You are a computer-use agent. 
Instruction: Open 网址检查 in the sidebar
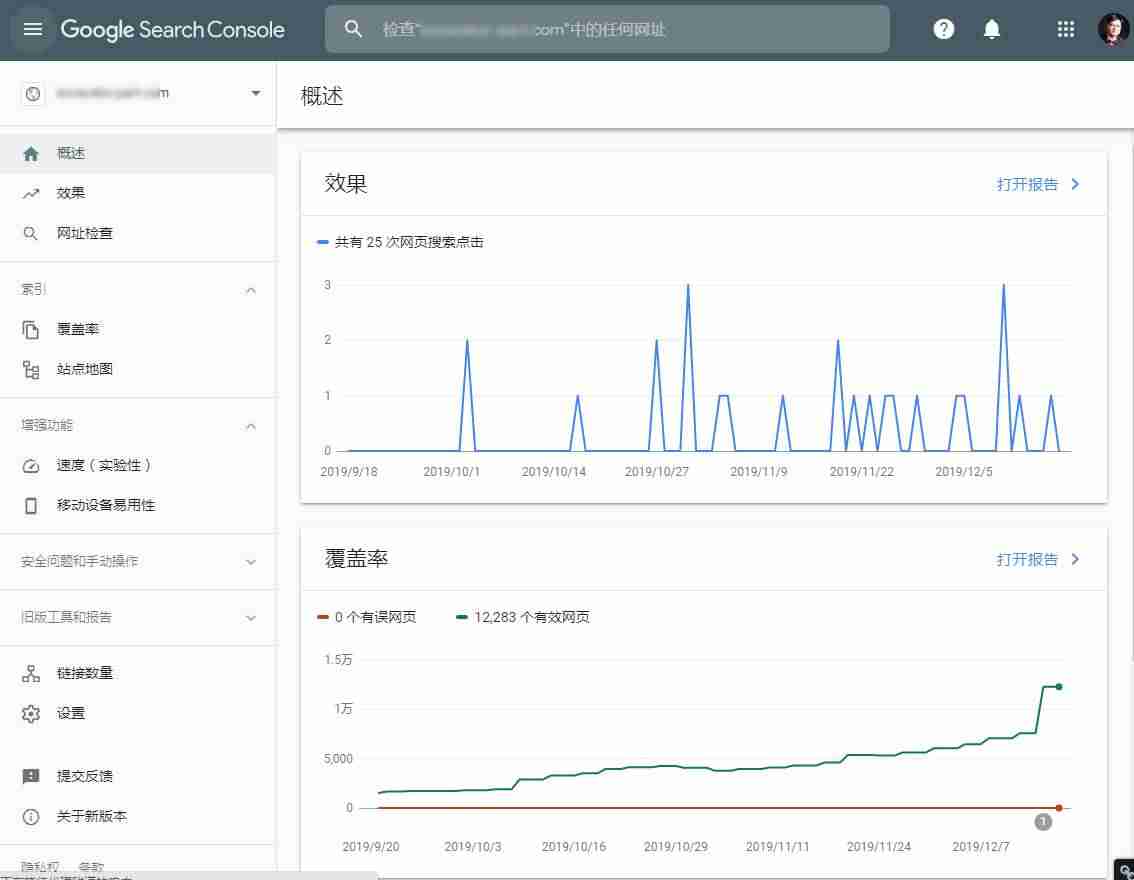[x=137, y=234]
